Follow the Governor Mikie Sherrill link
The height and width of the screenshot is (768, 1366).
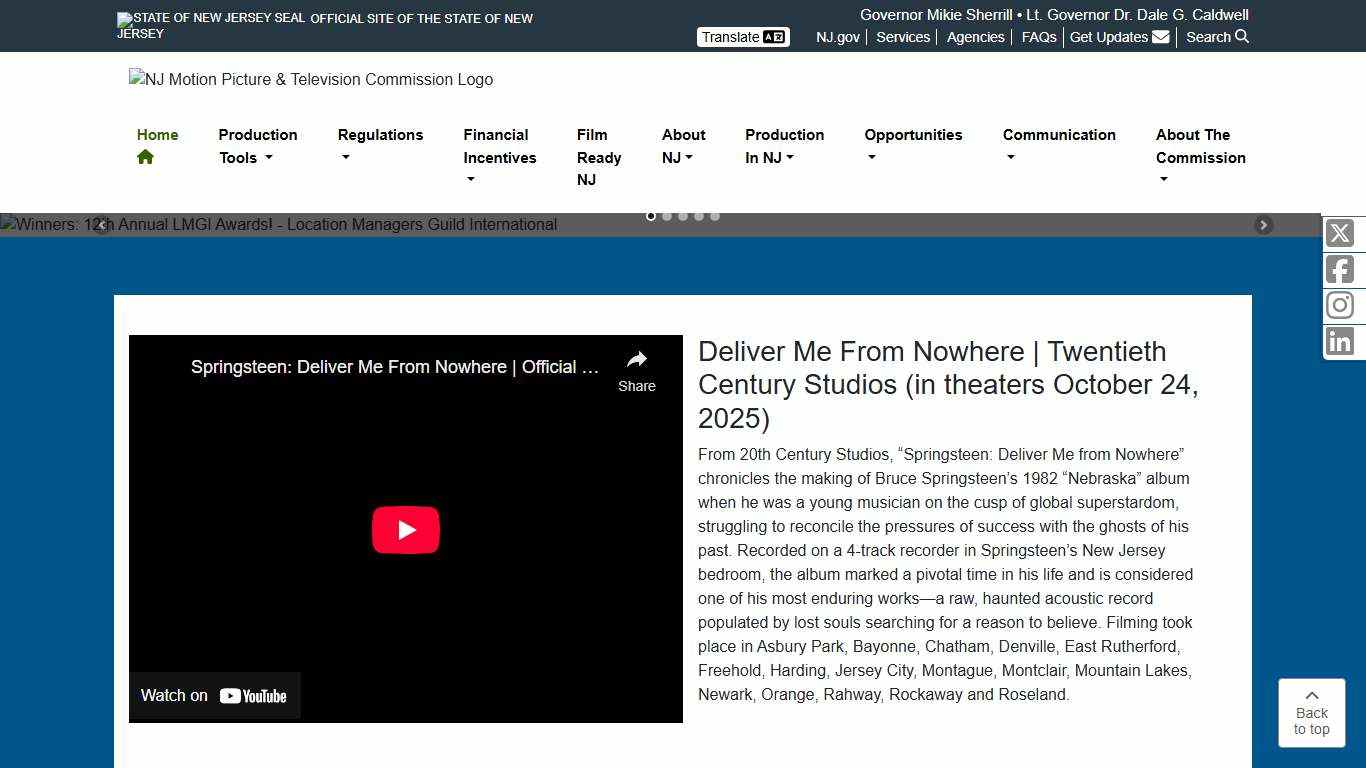[x=935, y=14]
